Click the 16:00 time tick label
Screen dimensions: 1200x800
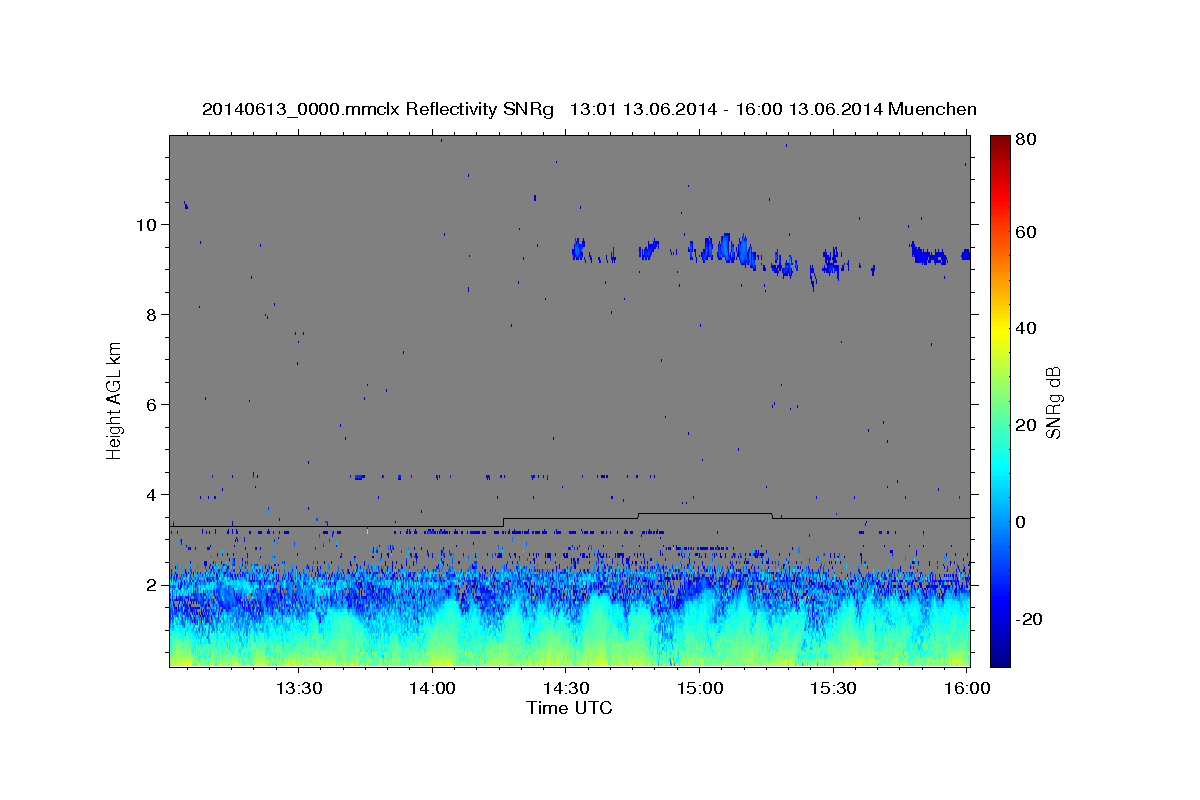966,688
